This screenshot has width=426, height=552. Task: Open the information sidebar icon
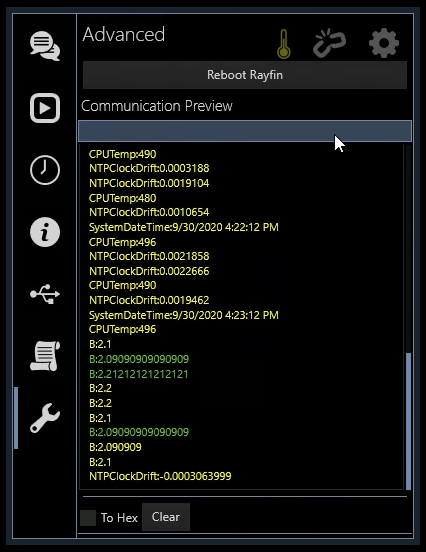pos(45,232)
